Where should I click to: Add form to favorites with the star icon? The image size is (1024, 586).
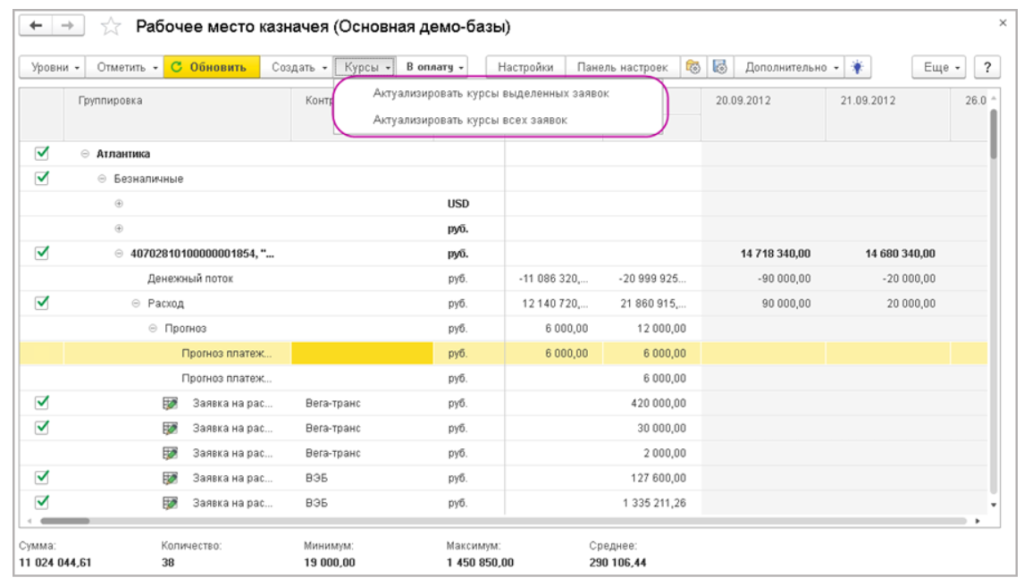click(x=110, y=27)
